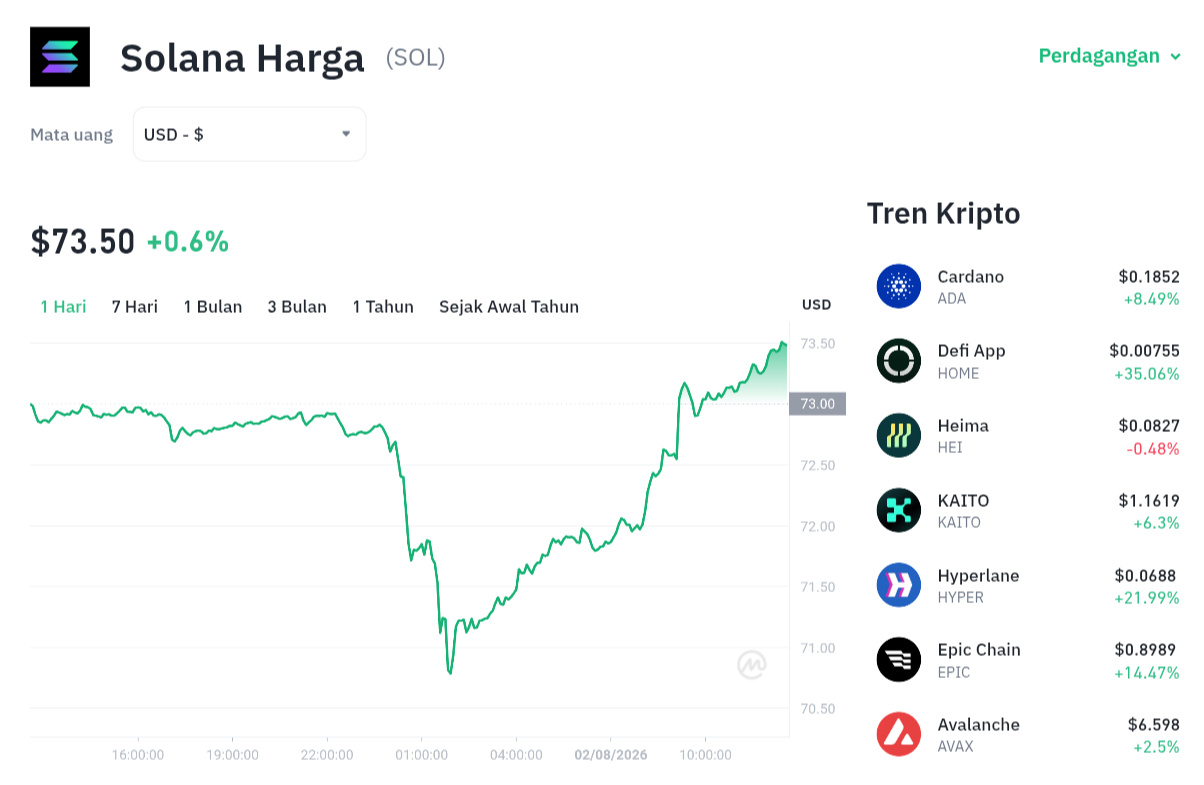
Task: Click the Solana logo icon
Action: [60, 57]
